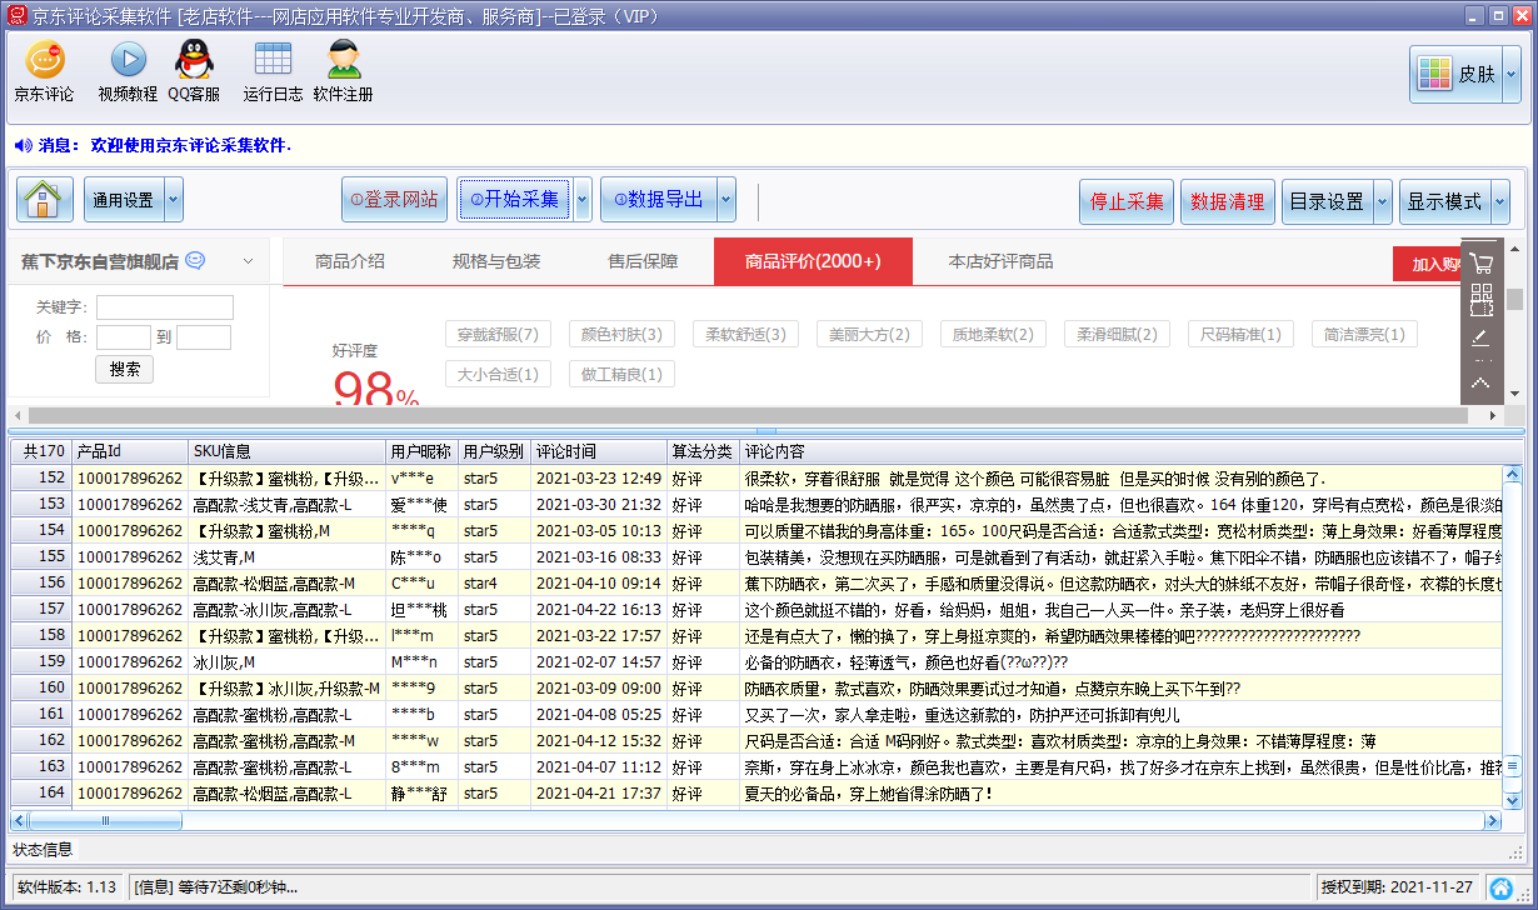Screen dimensions: 1538x910
Task: Click the QR code sidebar icon
Action: [x=1481, y=299]
